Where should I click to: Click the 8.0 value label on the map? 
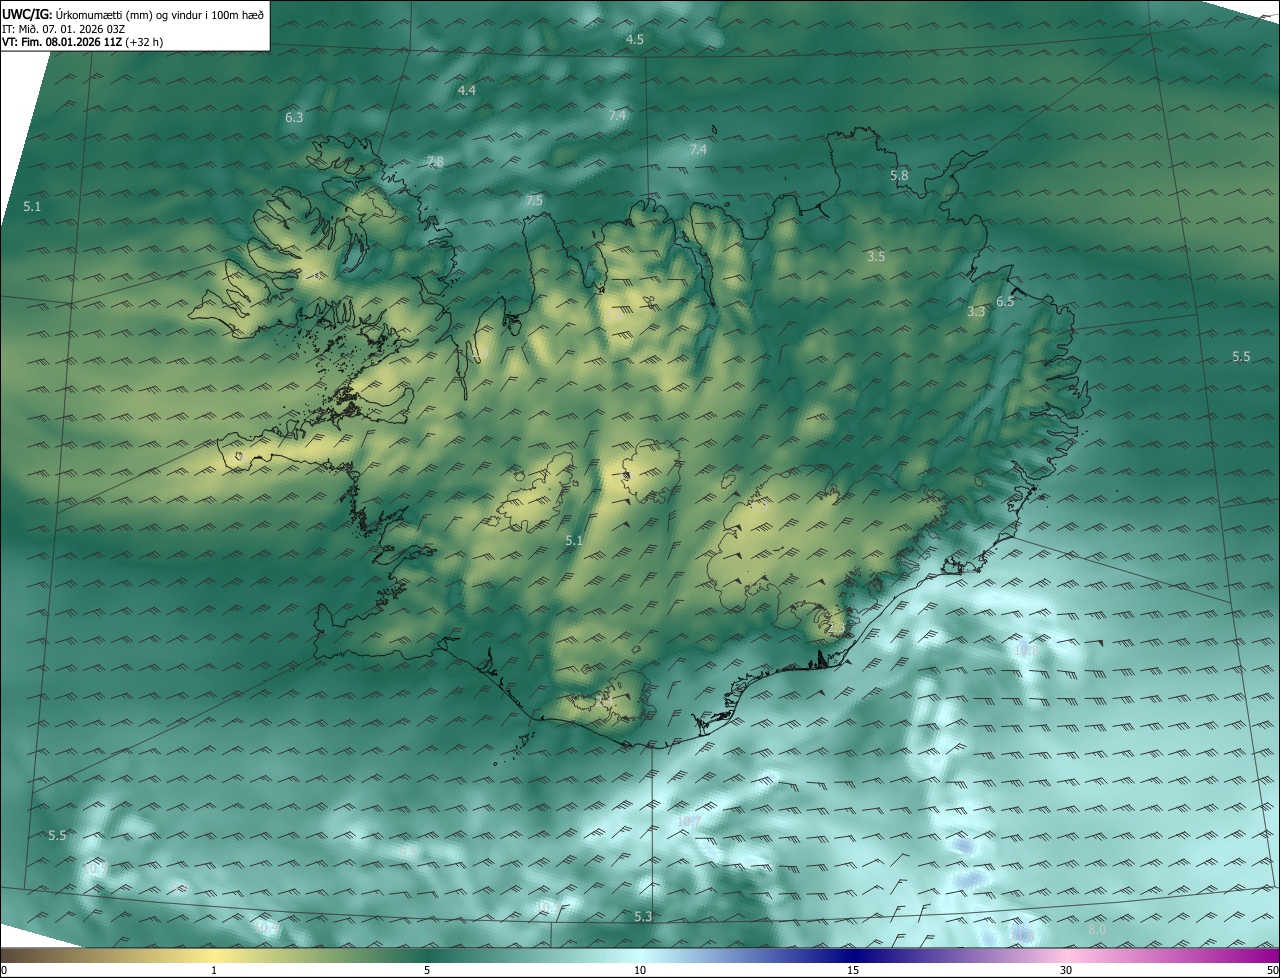(x=1097, y=930)
